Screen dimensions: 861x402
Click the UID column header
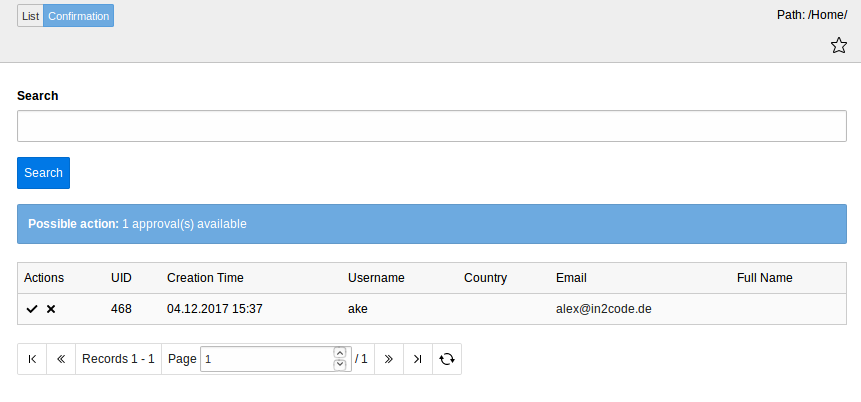click(x=121, y=278)
